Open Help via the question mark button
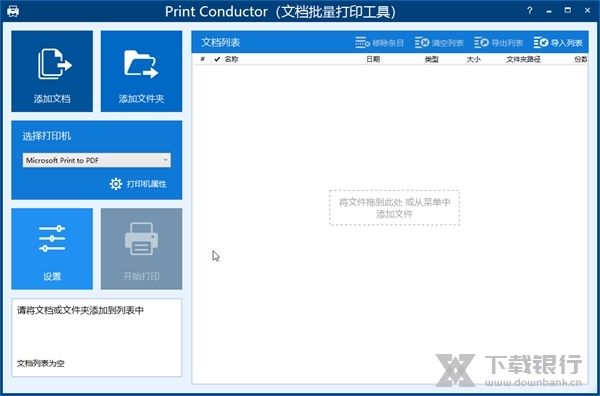The width and height of the screenshot is (600, 396). (530, 11)
